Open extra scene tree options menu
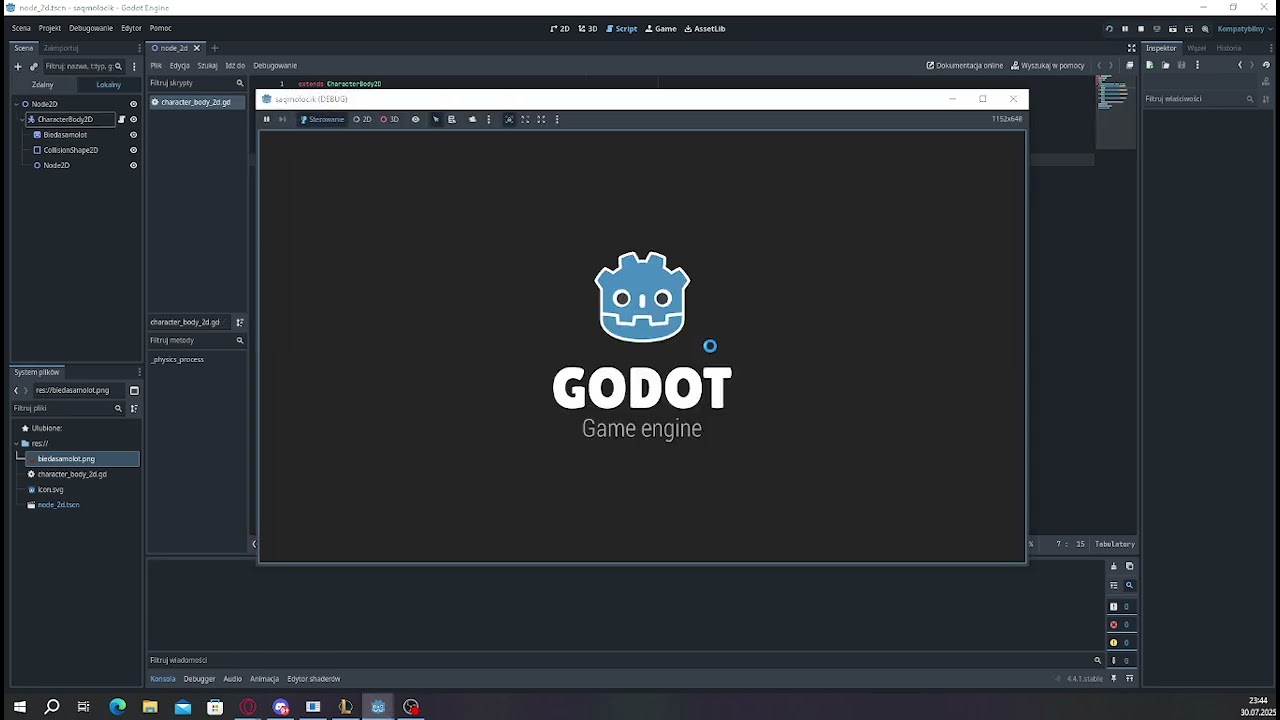 point(134,66)
